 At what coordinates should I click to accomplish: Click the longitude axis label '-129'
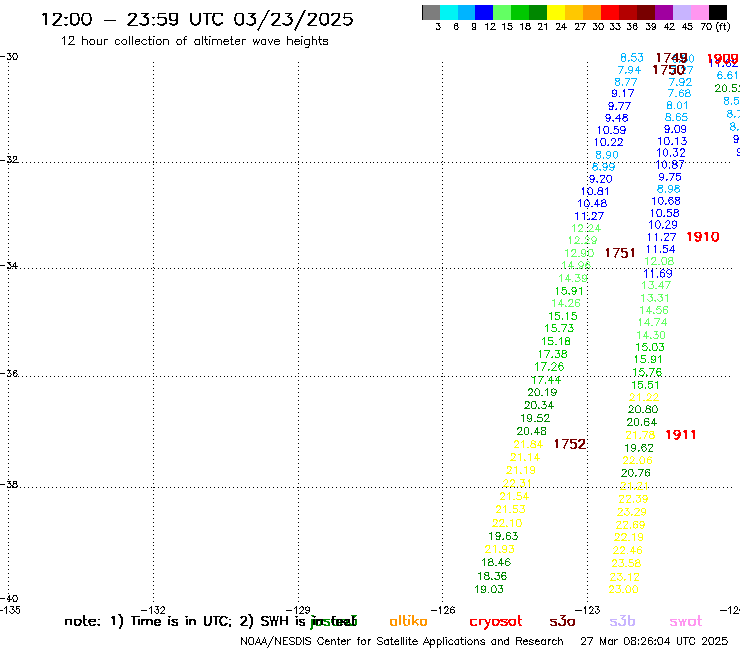pyautogui.click(x=298, y=610)
